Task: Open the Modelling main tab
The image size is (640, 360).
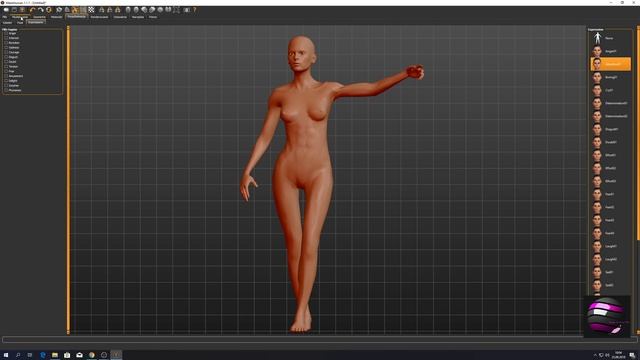Action: point(20,17)
